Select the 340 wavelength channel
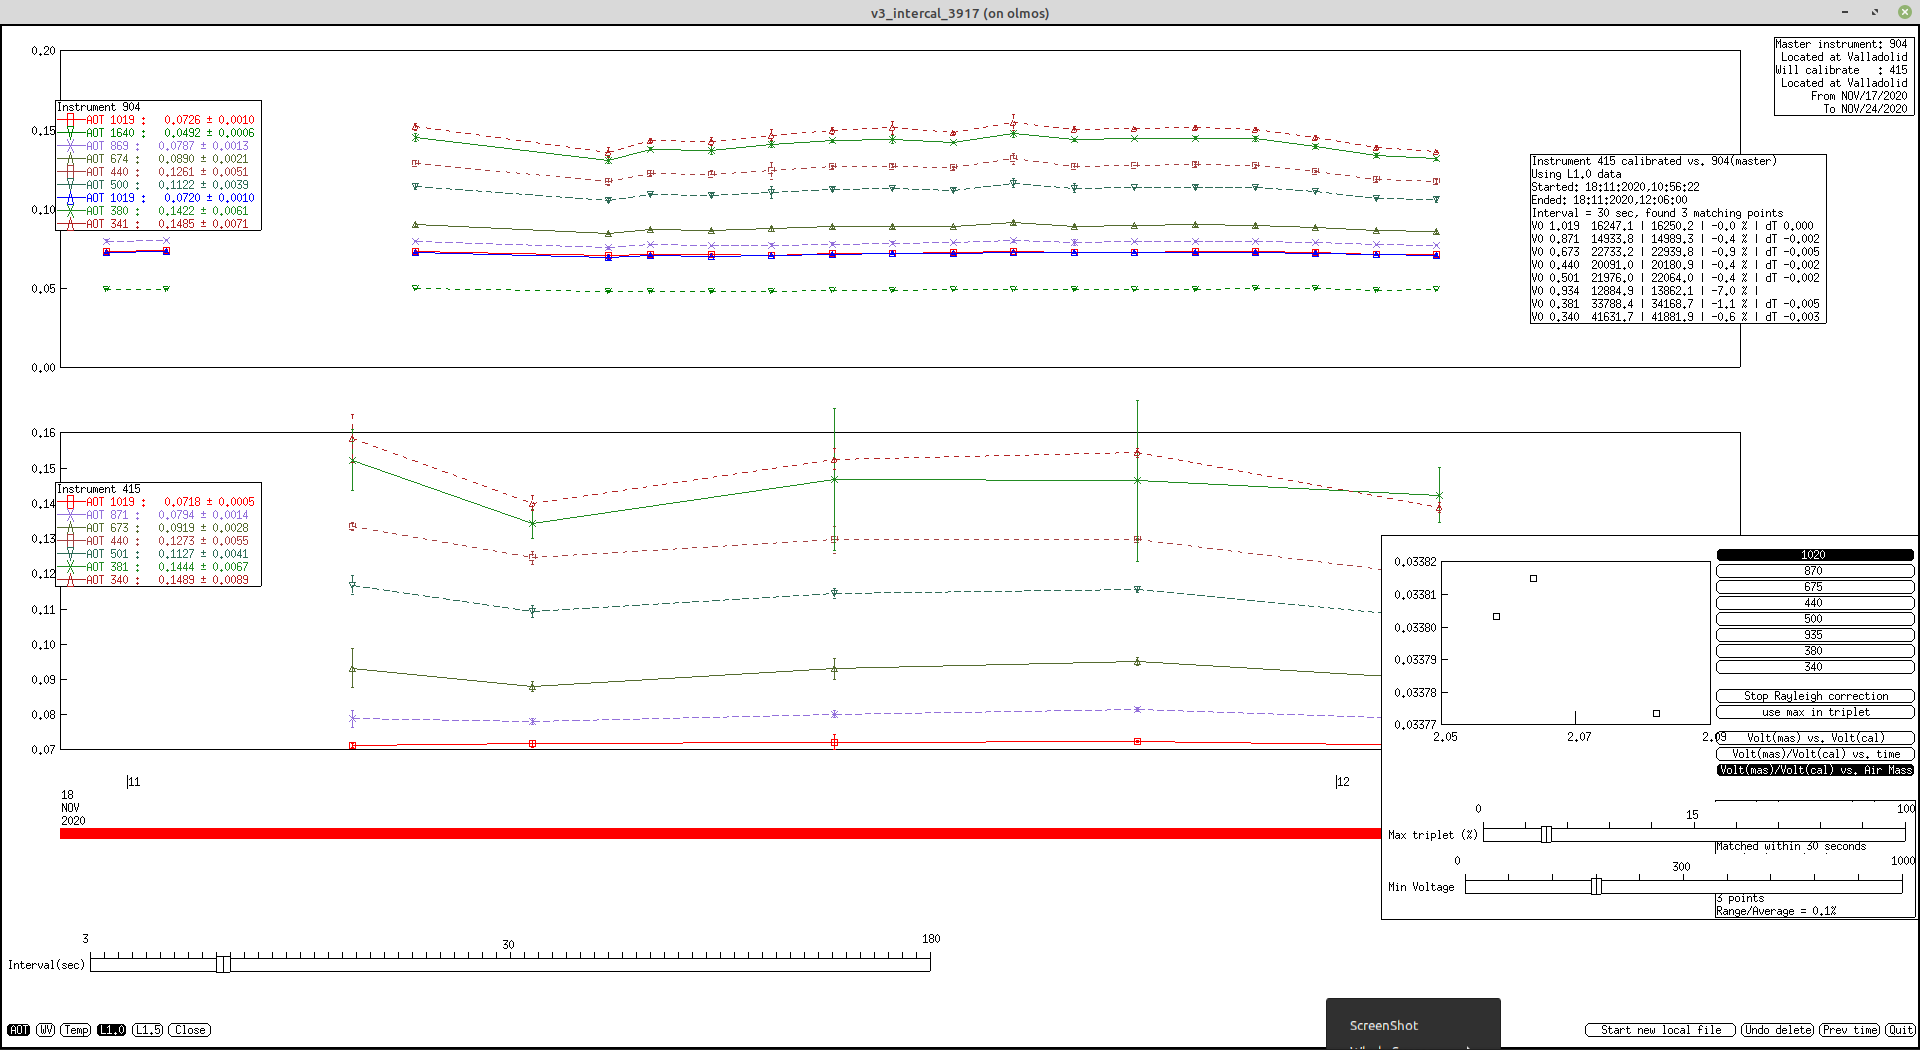 pyautogui.click(x=1815, y=667)
